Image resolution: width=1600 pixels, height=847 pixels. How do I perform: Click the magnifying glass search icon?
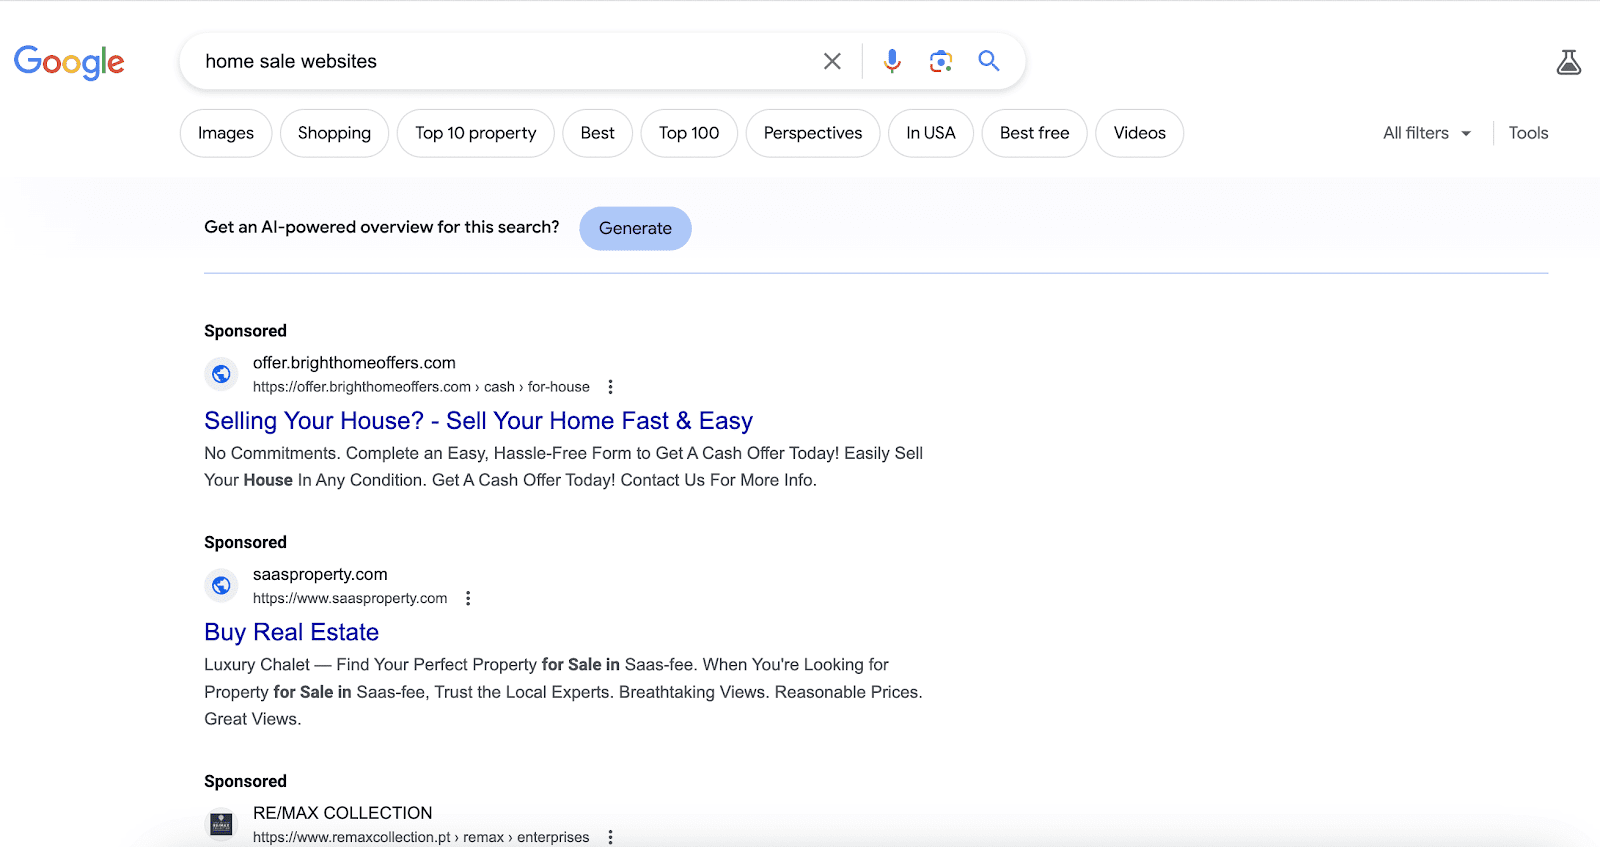[x=989, y=61]
